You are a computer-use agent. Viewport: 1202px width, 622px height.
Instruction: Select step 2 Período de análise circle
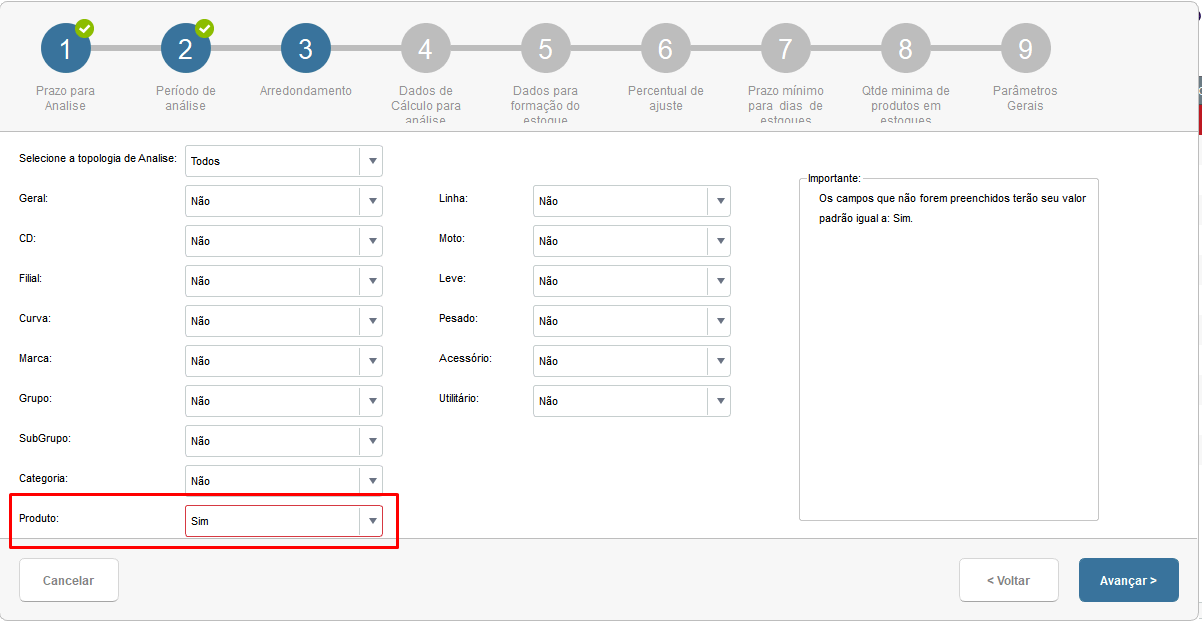(x=185, y=48)
